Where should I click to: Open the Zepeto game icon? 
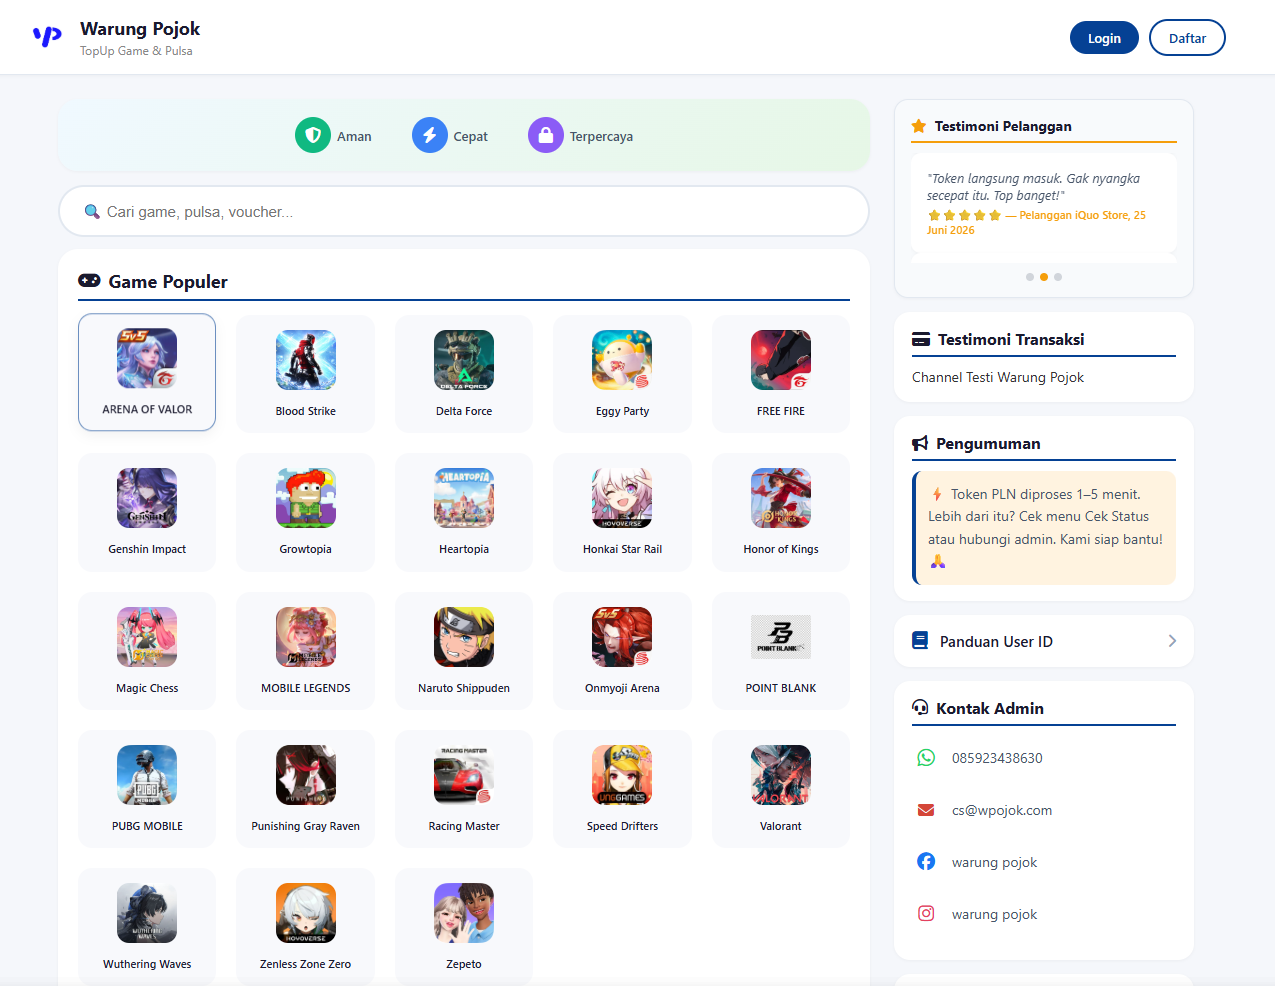point(464,913)
